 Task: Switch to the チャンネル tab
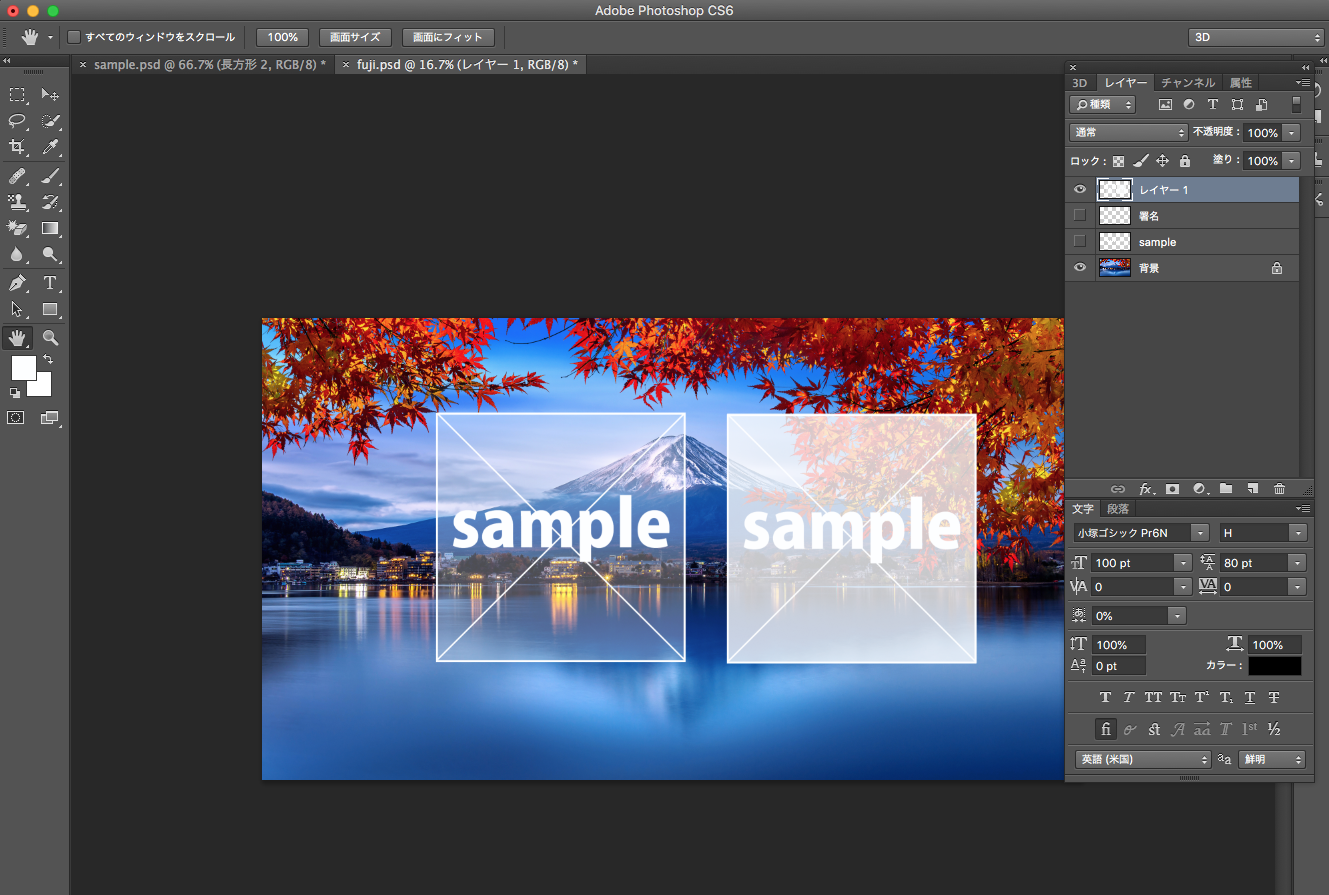pos(1188,83)
